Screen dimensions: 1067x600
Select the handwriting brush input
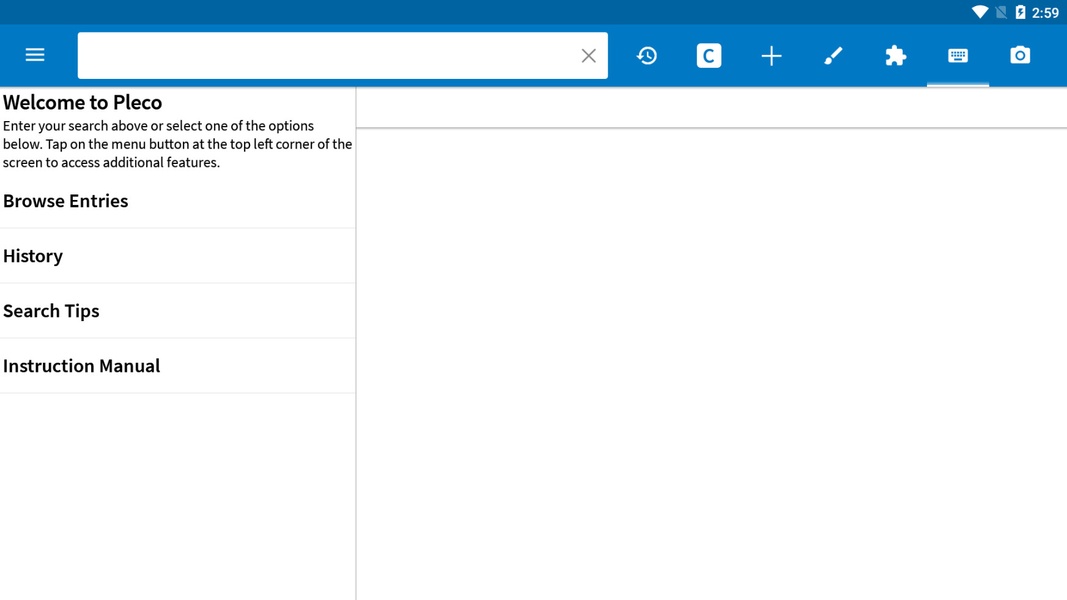coord(834,56)
